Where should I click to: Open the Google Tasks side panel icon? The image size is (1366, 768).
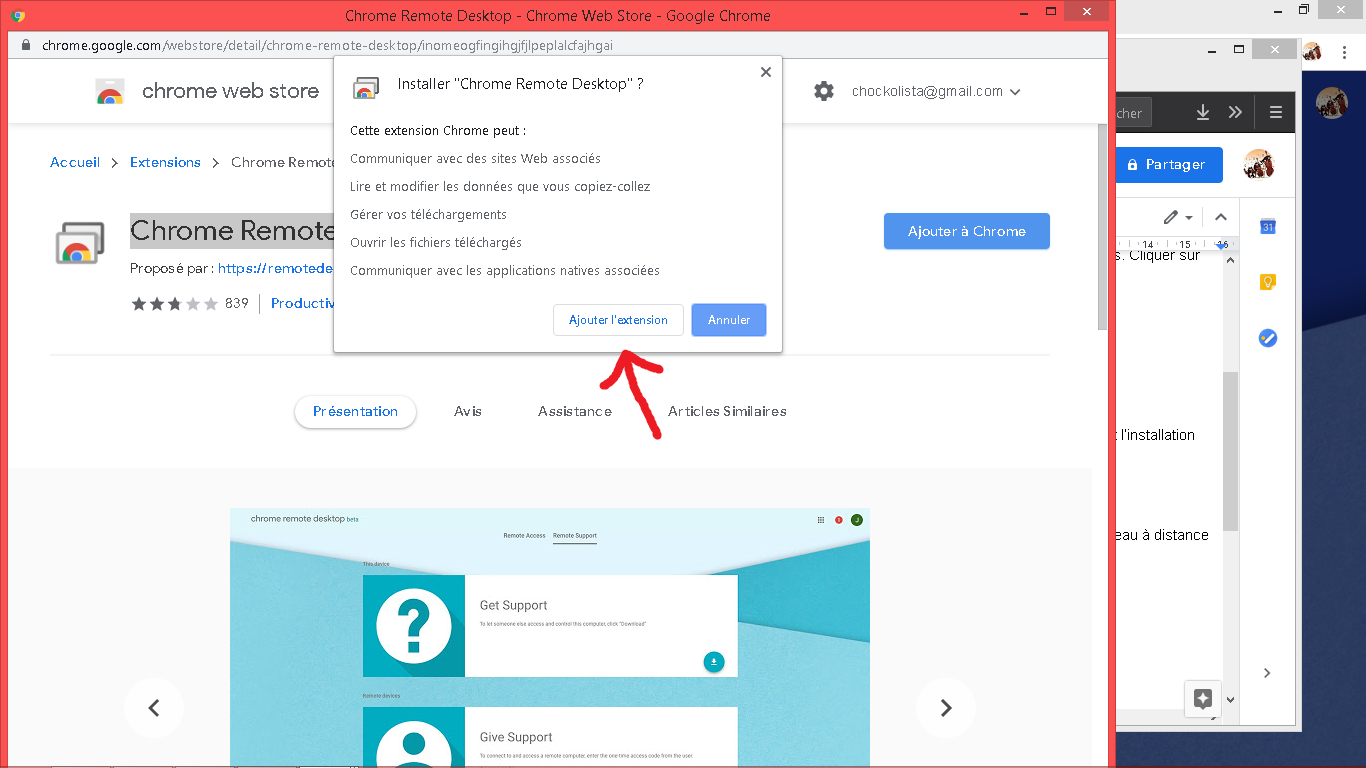tap(1267, 338)
